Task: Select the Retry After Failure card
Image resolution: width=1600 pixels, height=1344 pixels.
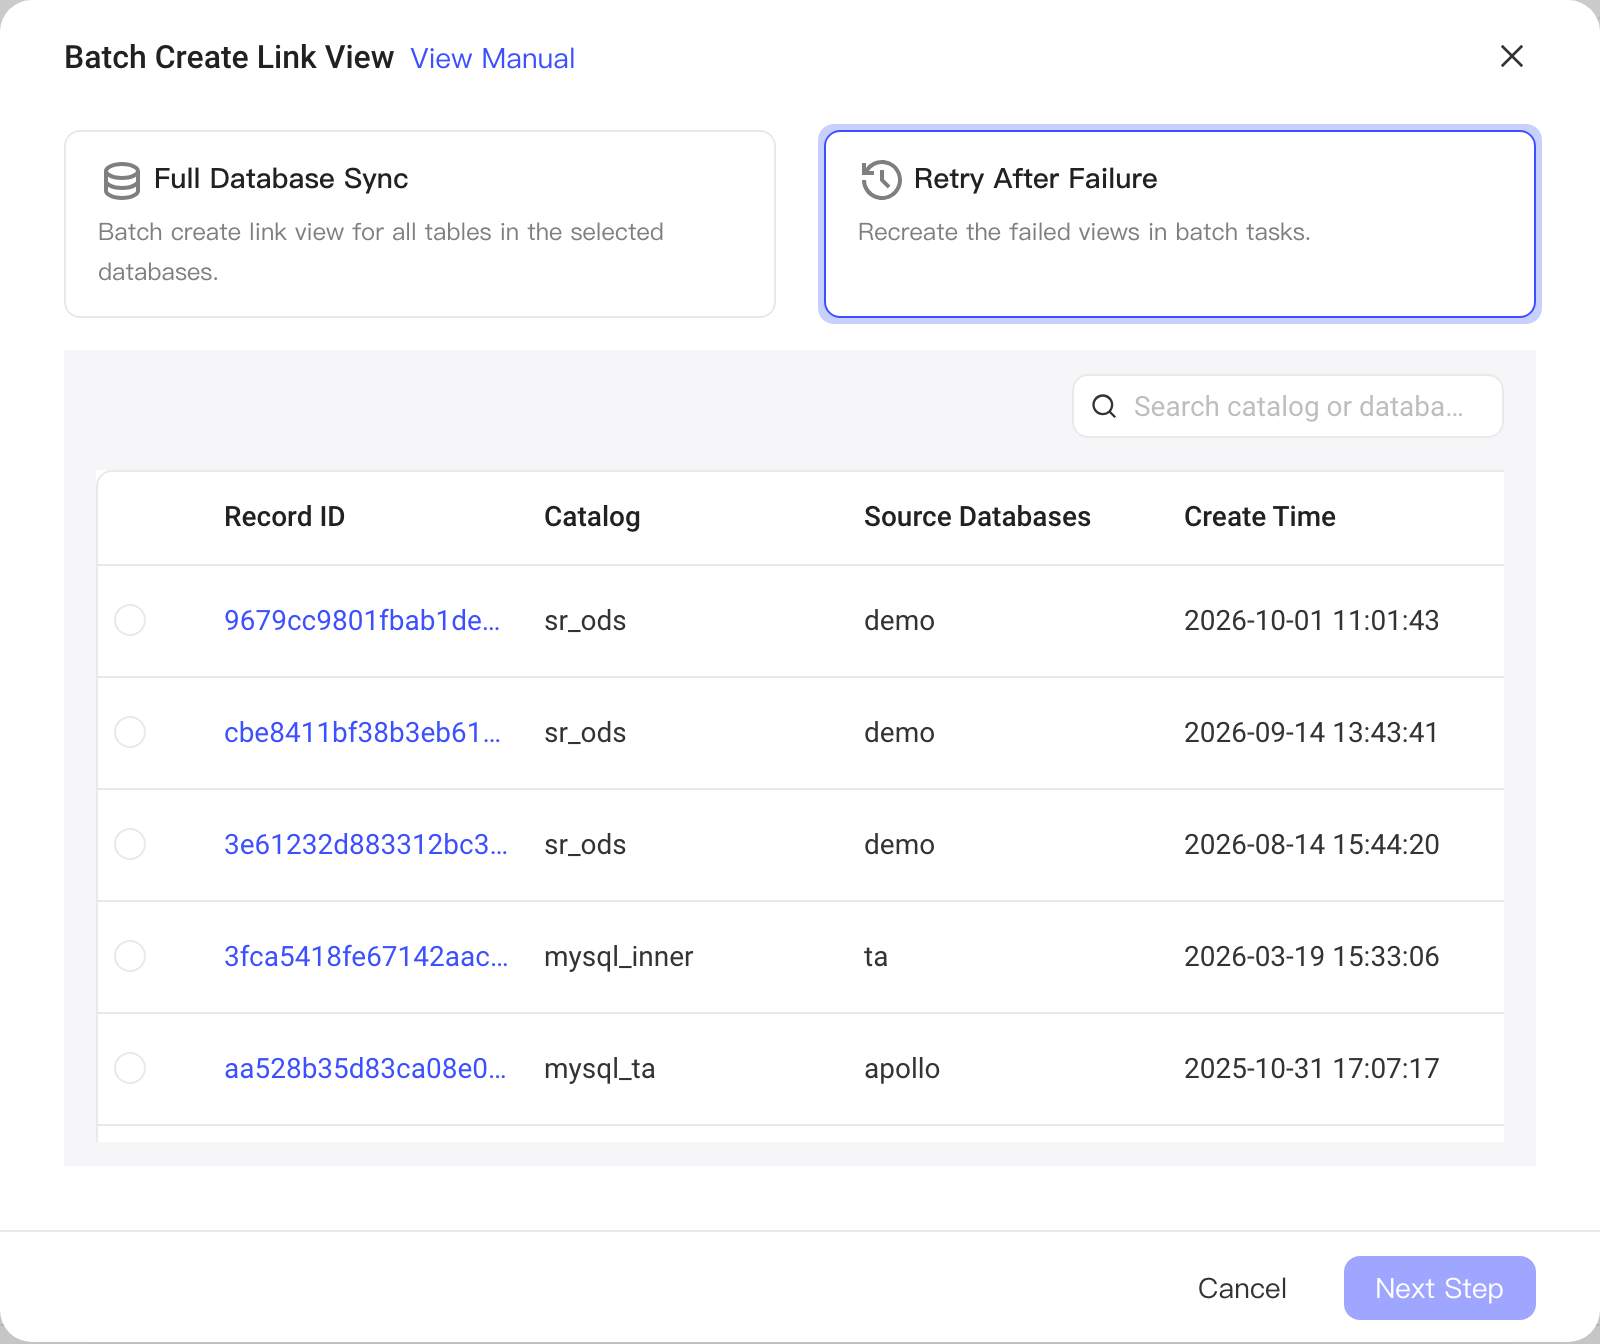Action: click(1180, 224)
